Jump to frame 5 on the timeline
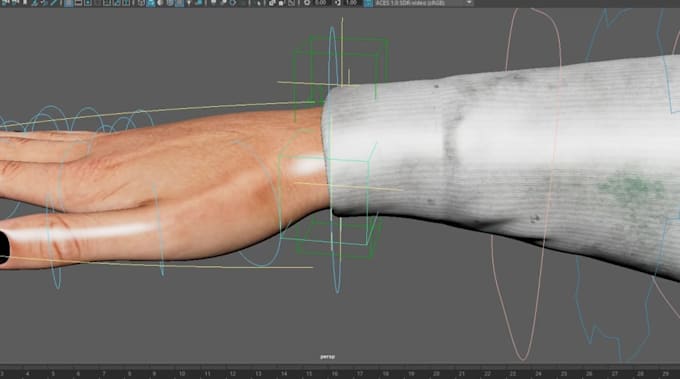This screenshot has height=379, width=680. (x=53, y=373)
